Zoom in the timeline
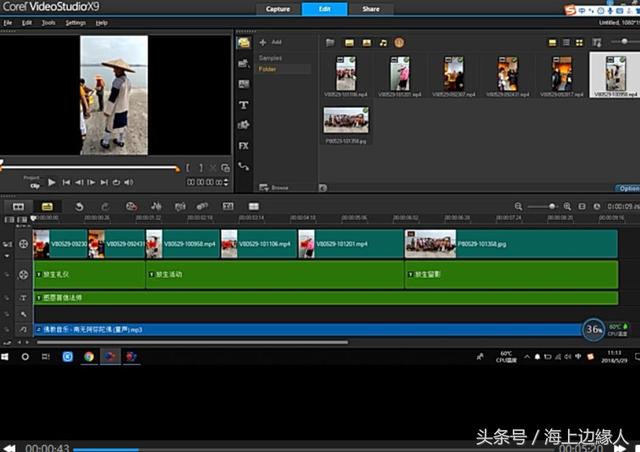Viewport: 640px width, 452px height. 567,207
